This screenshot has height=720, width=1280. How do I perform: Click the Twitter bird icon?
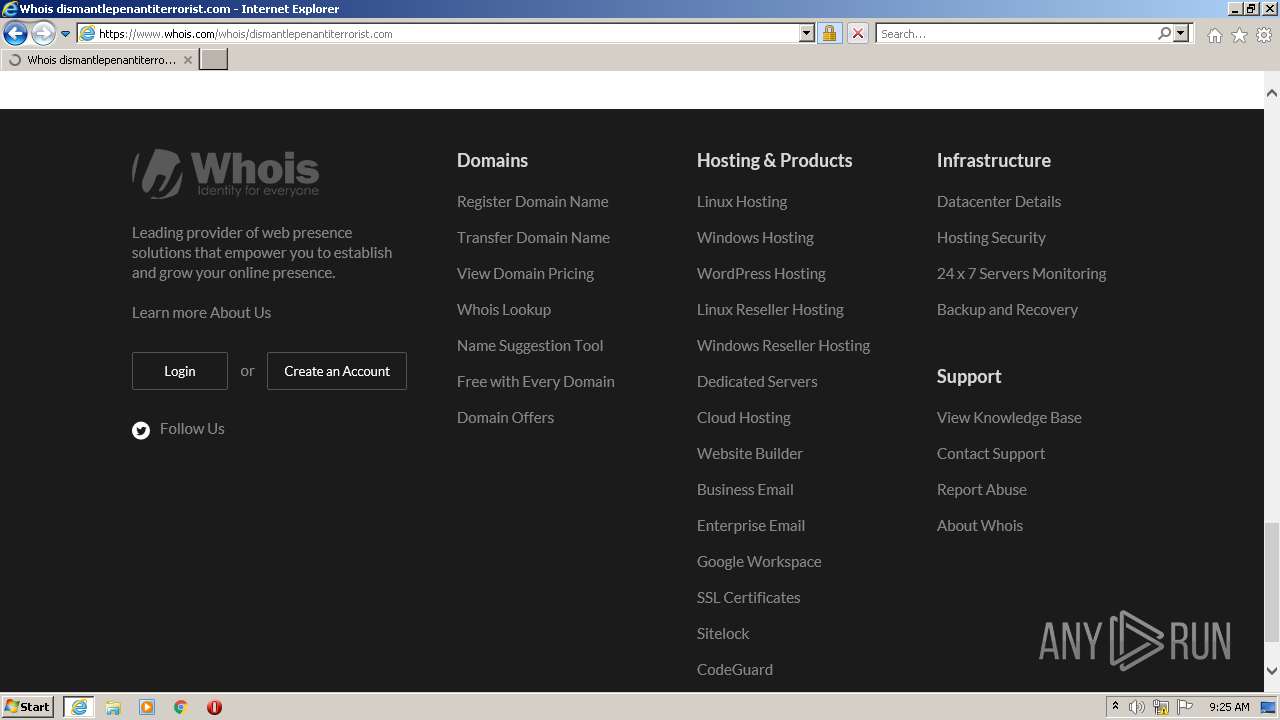141,430
